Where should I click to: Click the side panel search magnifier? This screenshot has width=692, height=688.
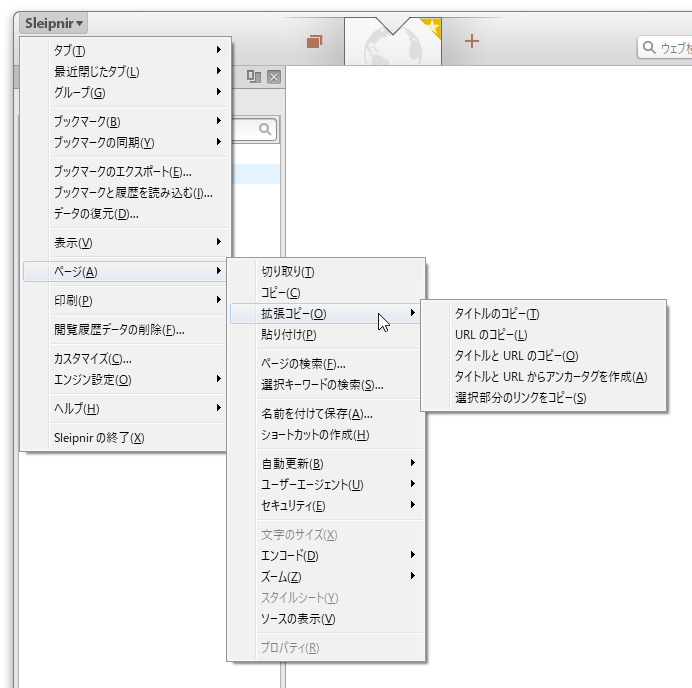pos(265,129)
